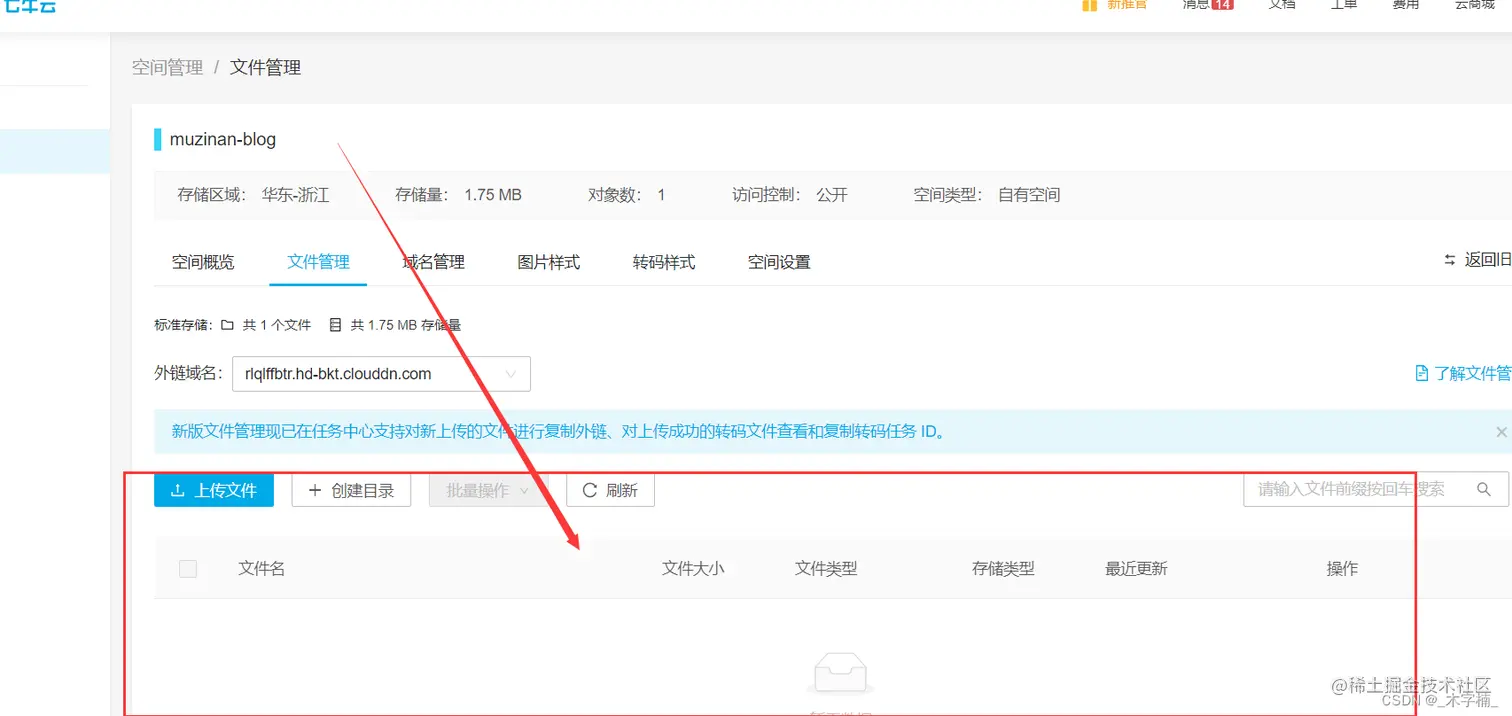Click the 对象数 label

coord(615,195)
